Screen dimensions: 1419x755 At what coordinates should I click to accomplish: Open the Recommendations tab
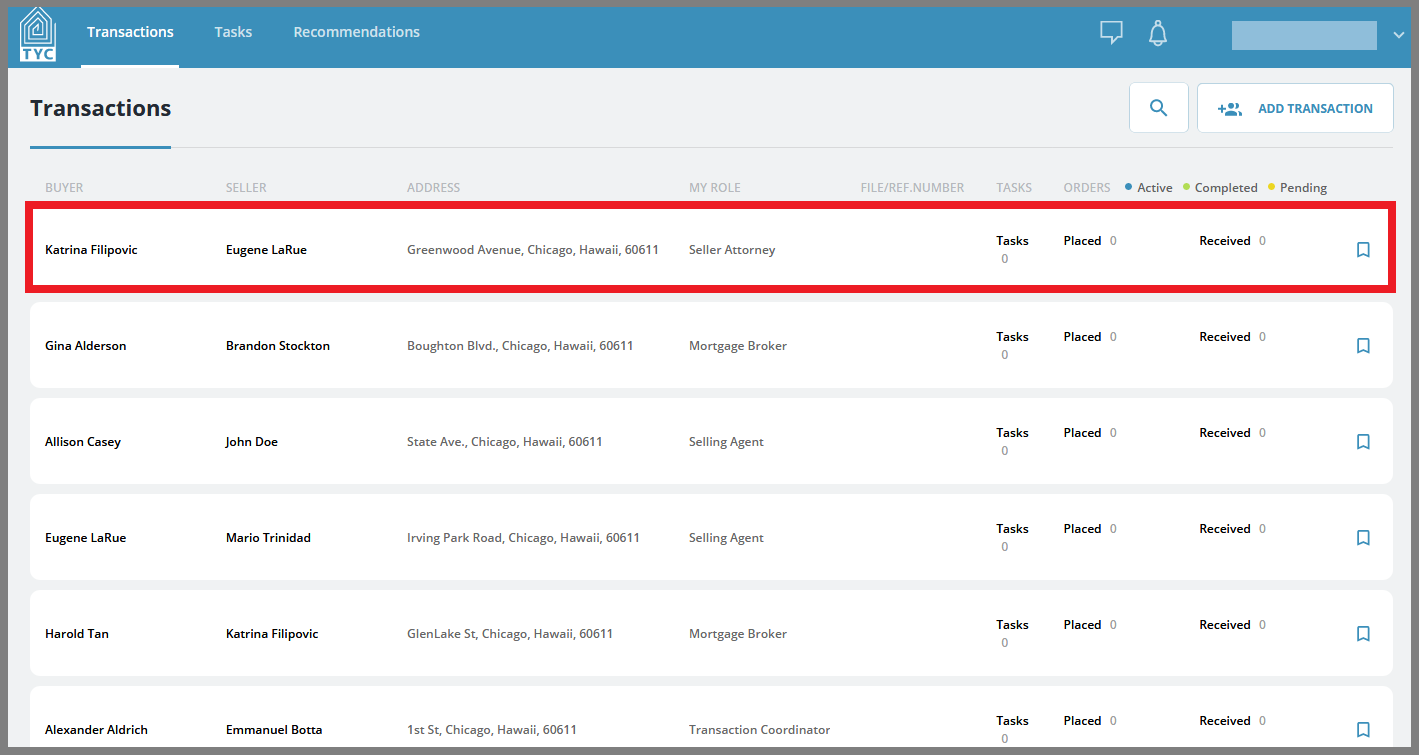357,32
